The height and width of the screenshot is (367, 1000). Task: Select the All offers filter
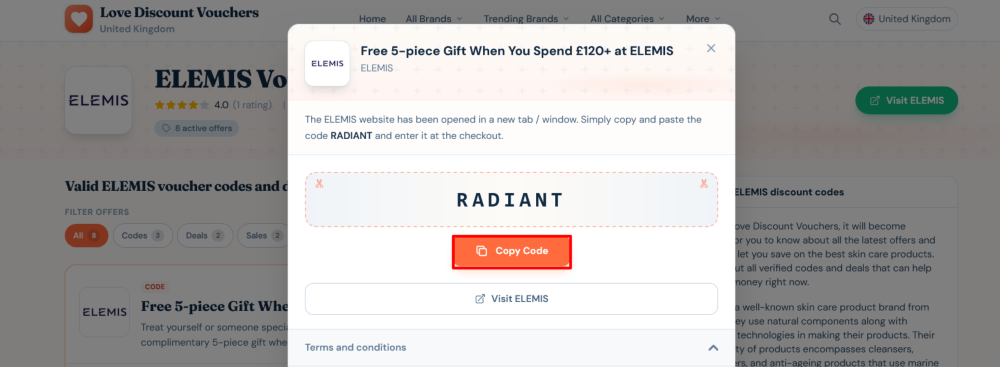point(86,236)
